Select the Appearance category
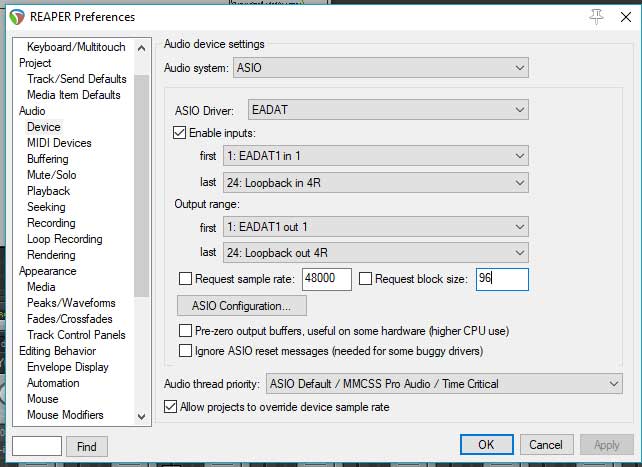 click(x=47, y=271)
